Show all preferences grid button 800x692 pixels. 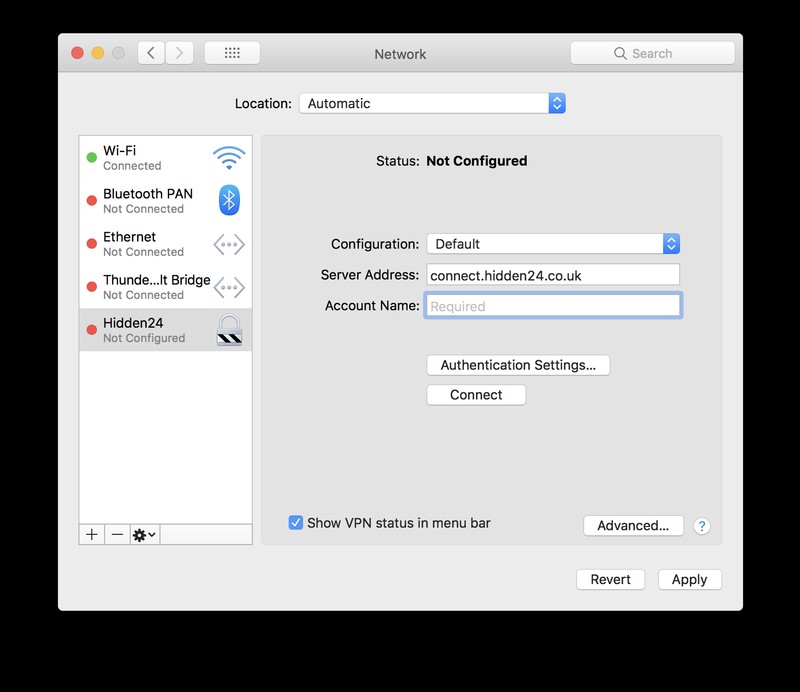232,53
